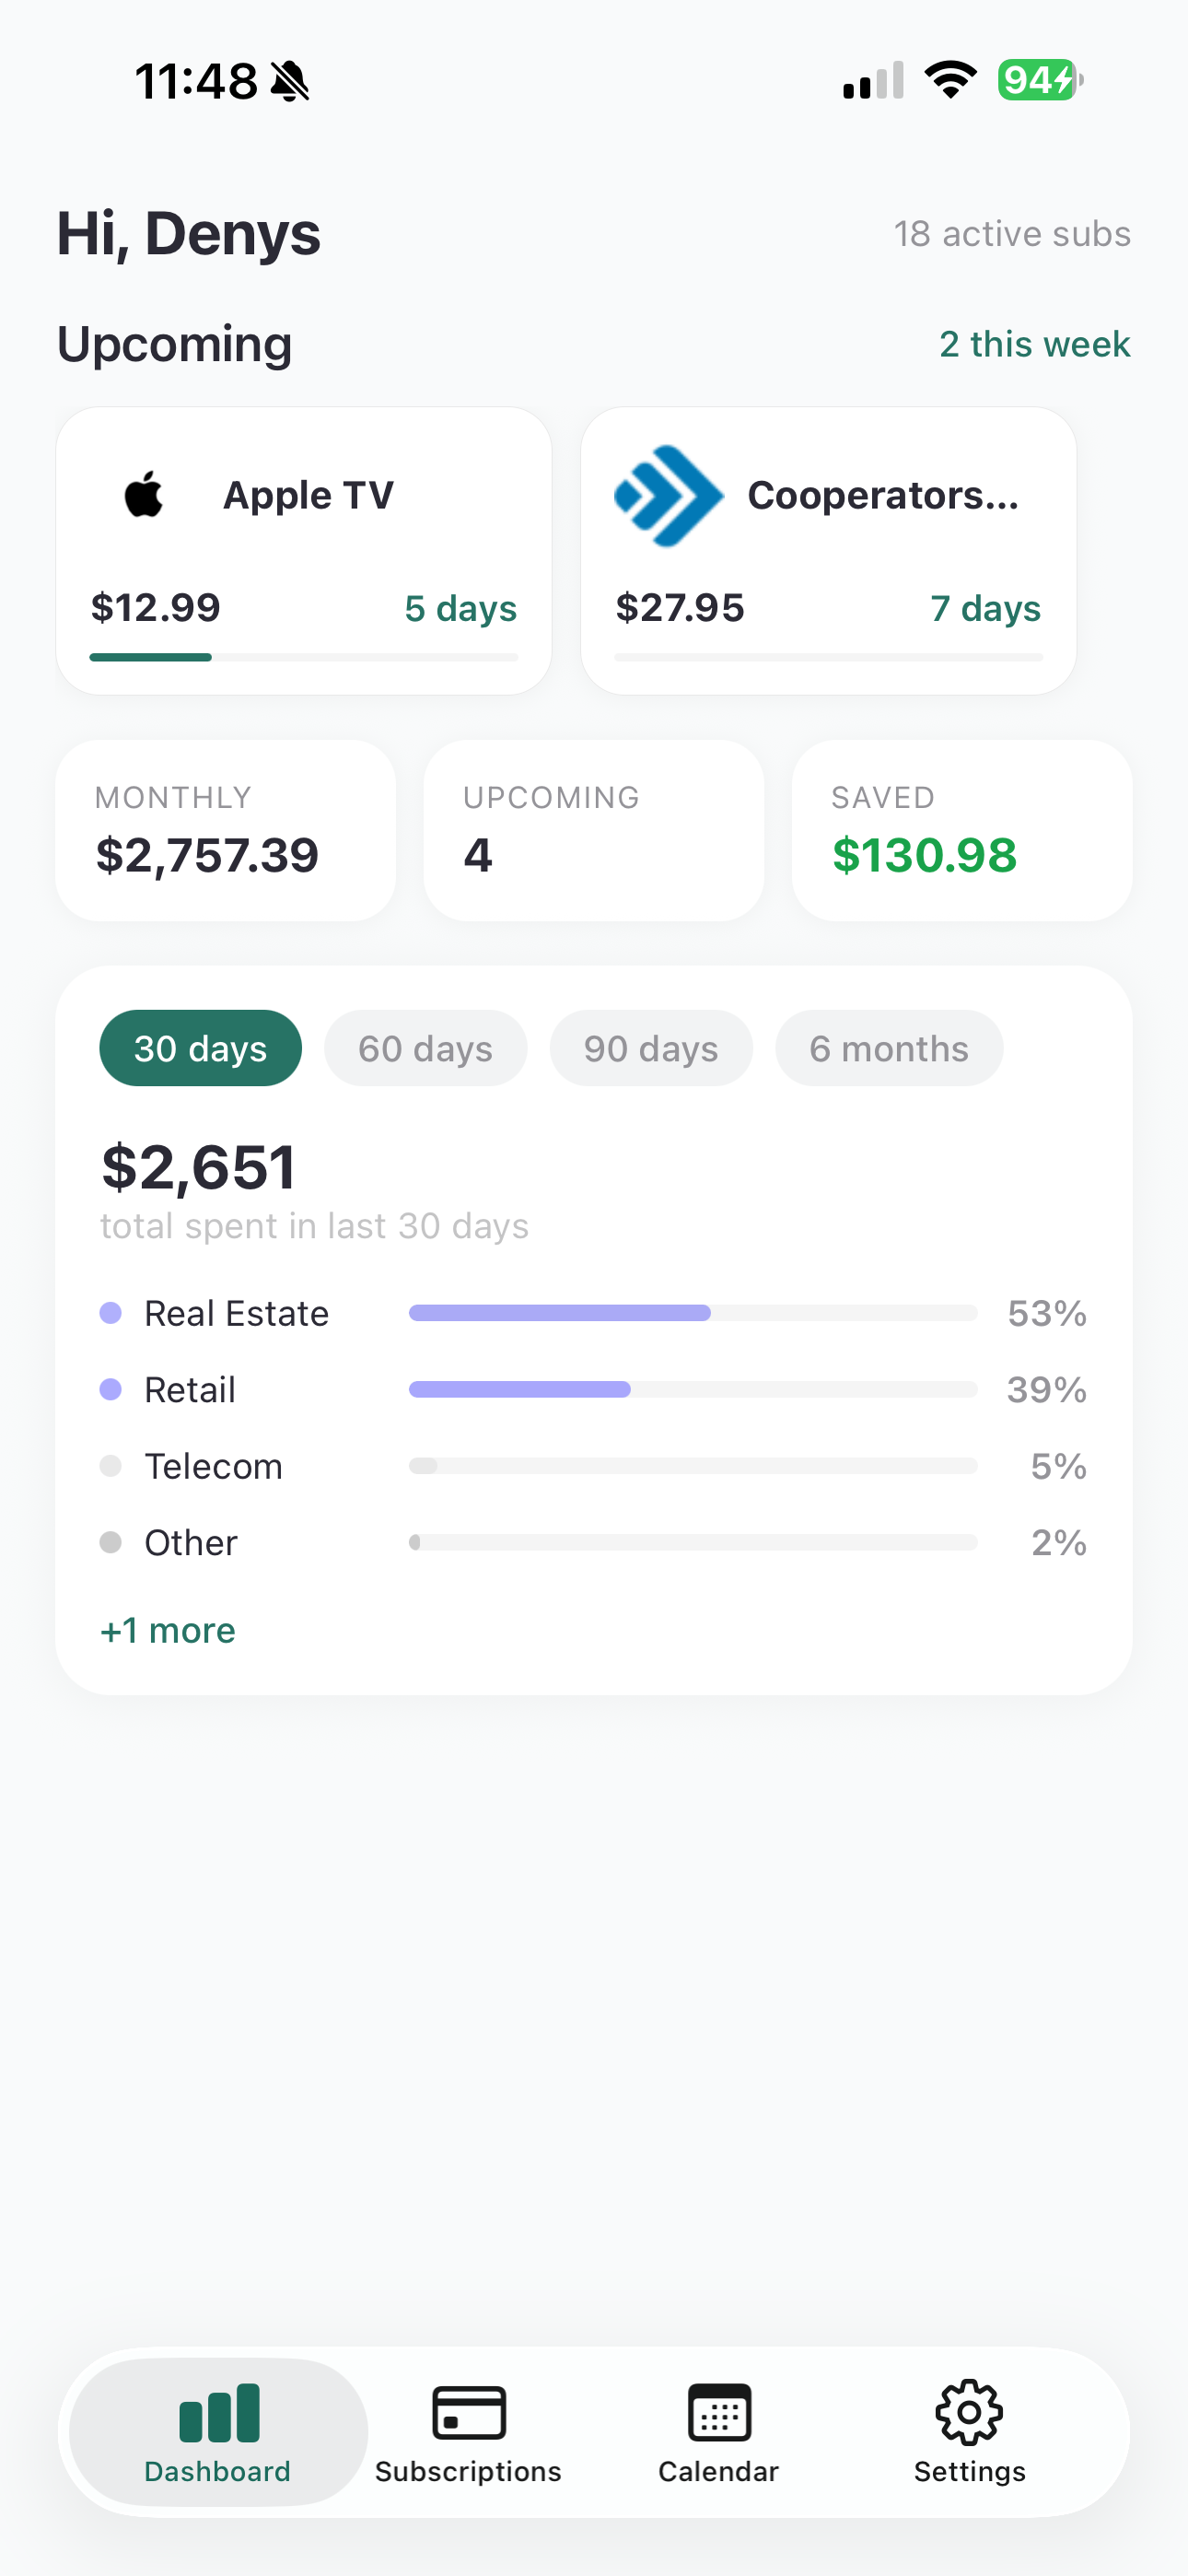Tap the battery indicator in status bar
Image resolution: width=1188 pixels, height=2576 pixels.
(1040, 80)
